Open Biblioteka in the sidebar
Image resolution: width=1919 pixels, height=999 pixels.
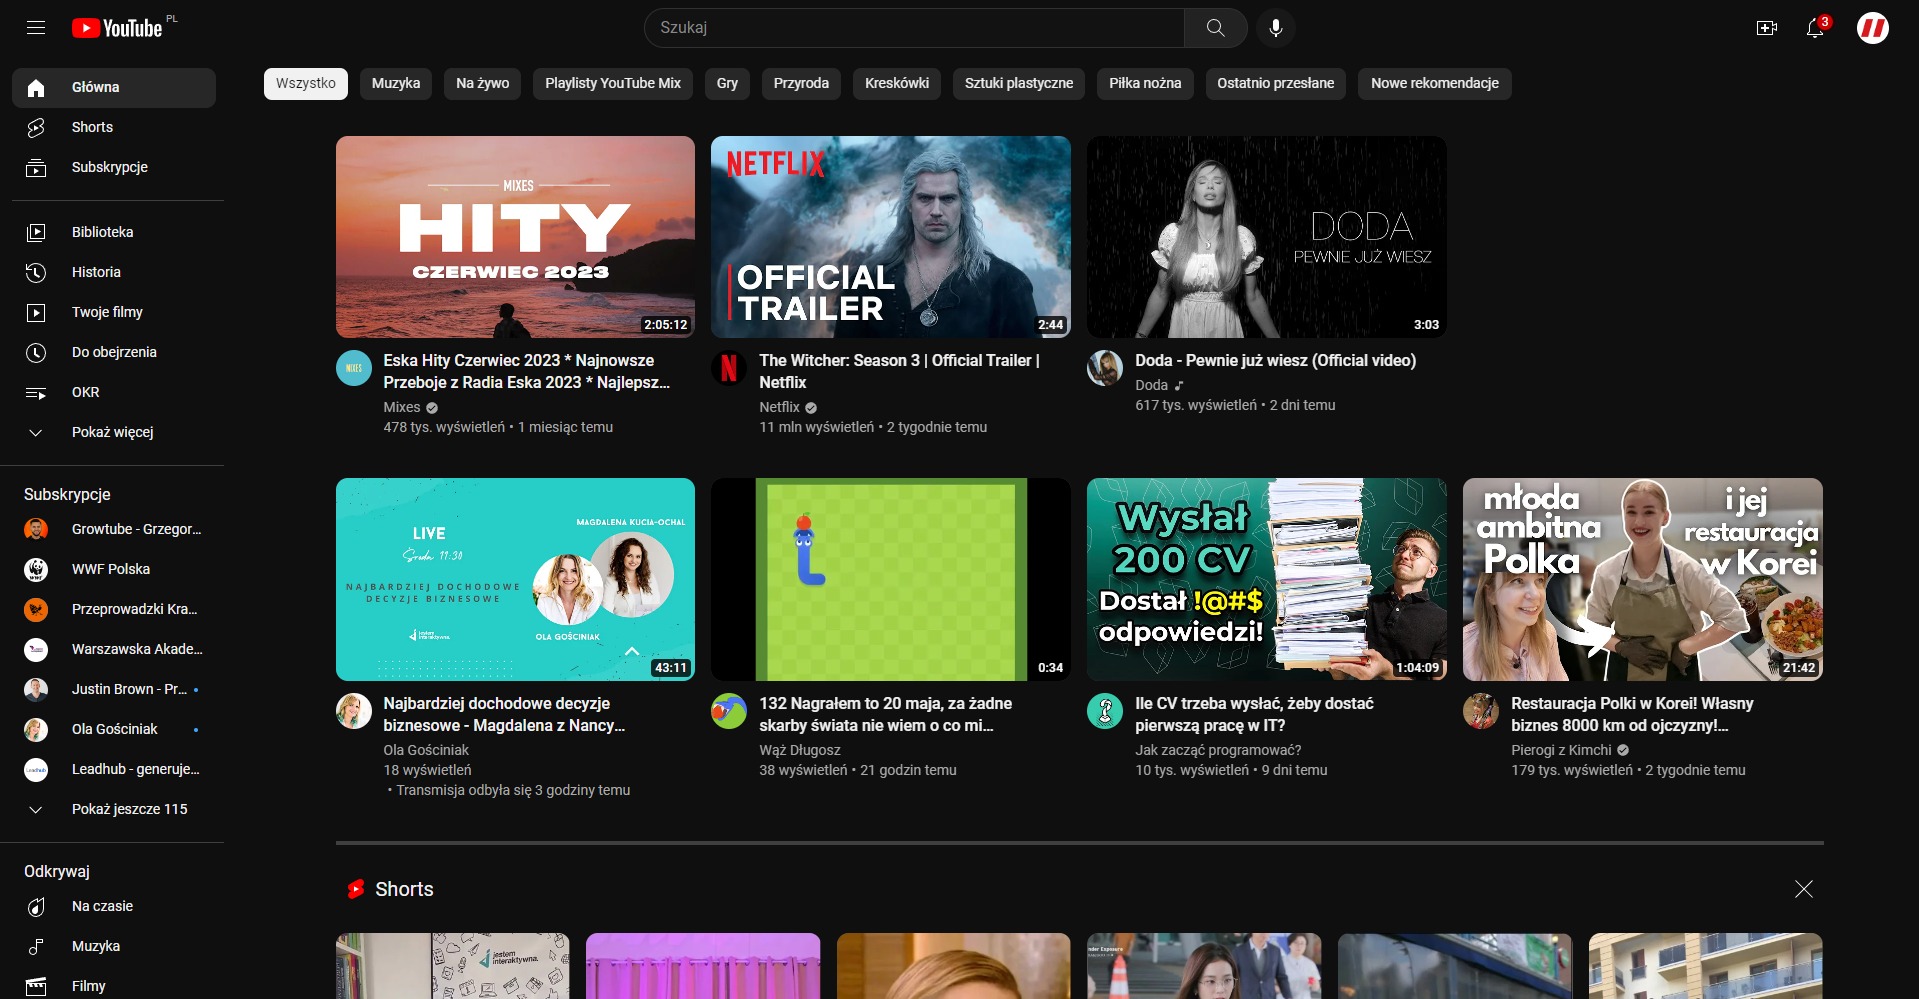tap(114, 232)
